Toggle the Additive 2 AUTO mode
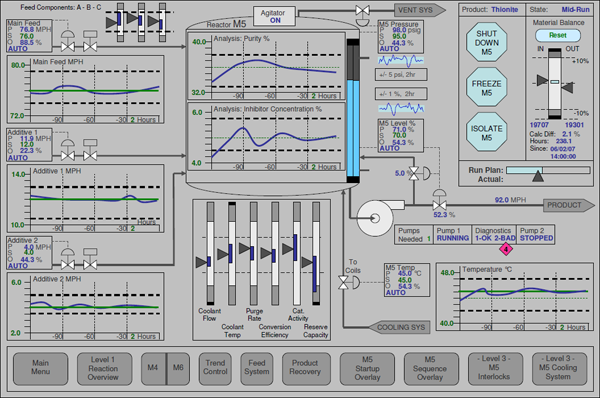Viewport: 600px width, 398px height. pos(18,266)
